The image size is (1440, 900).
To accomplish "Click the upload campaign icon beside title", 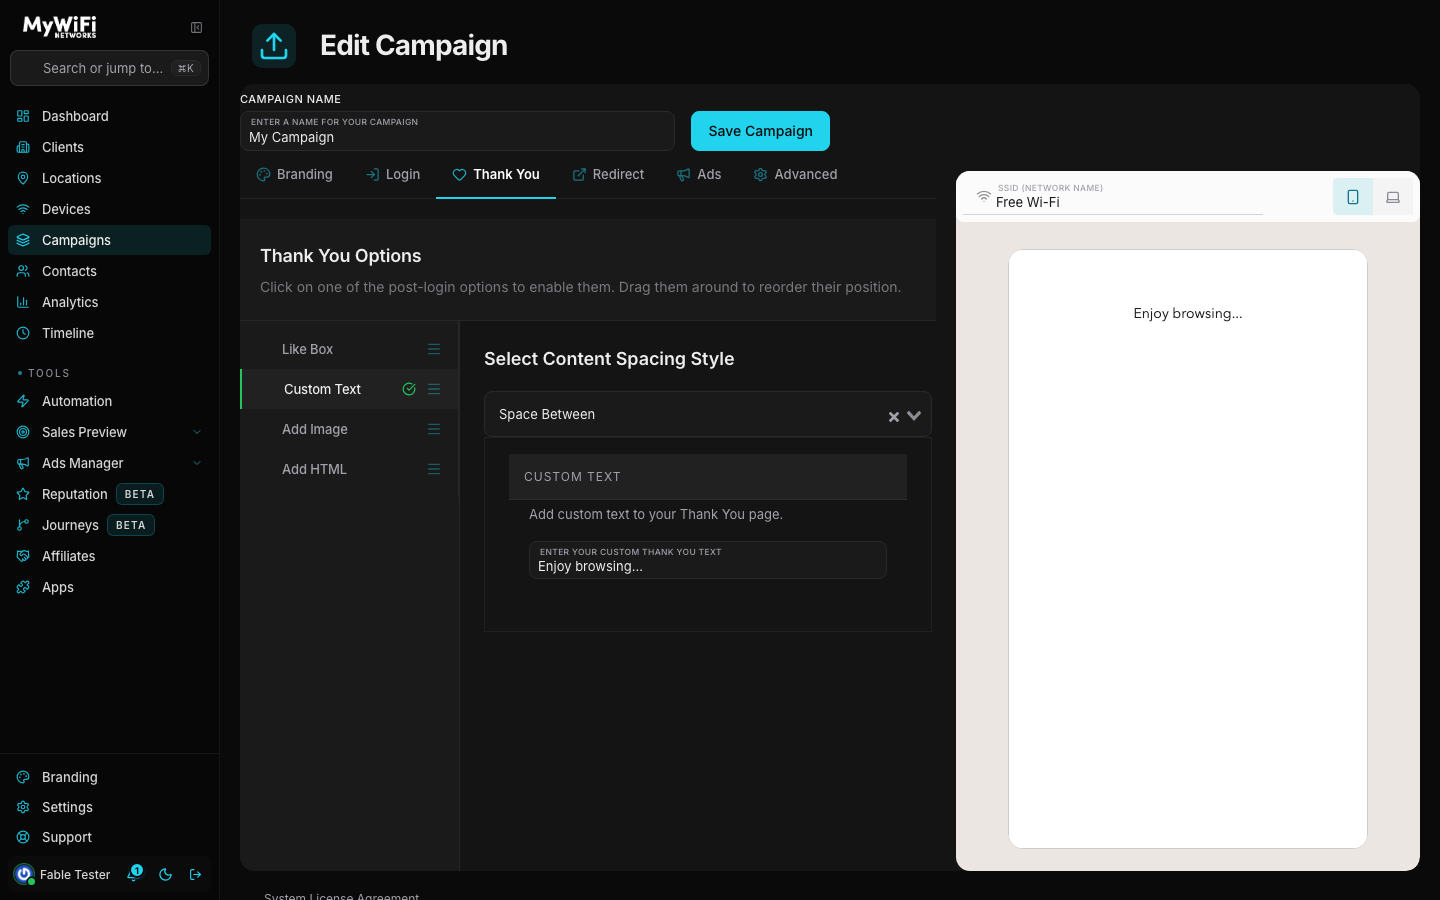I will [274, 46].
